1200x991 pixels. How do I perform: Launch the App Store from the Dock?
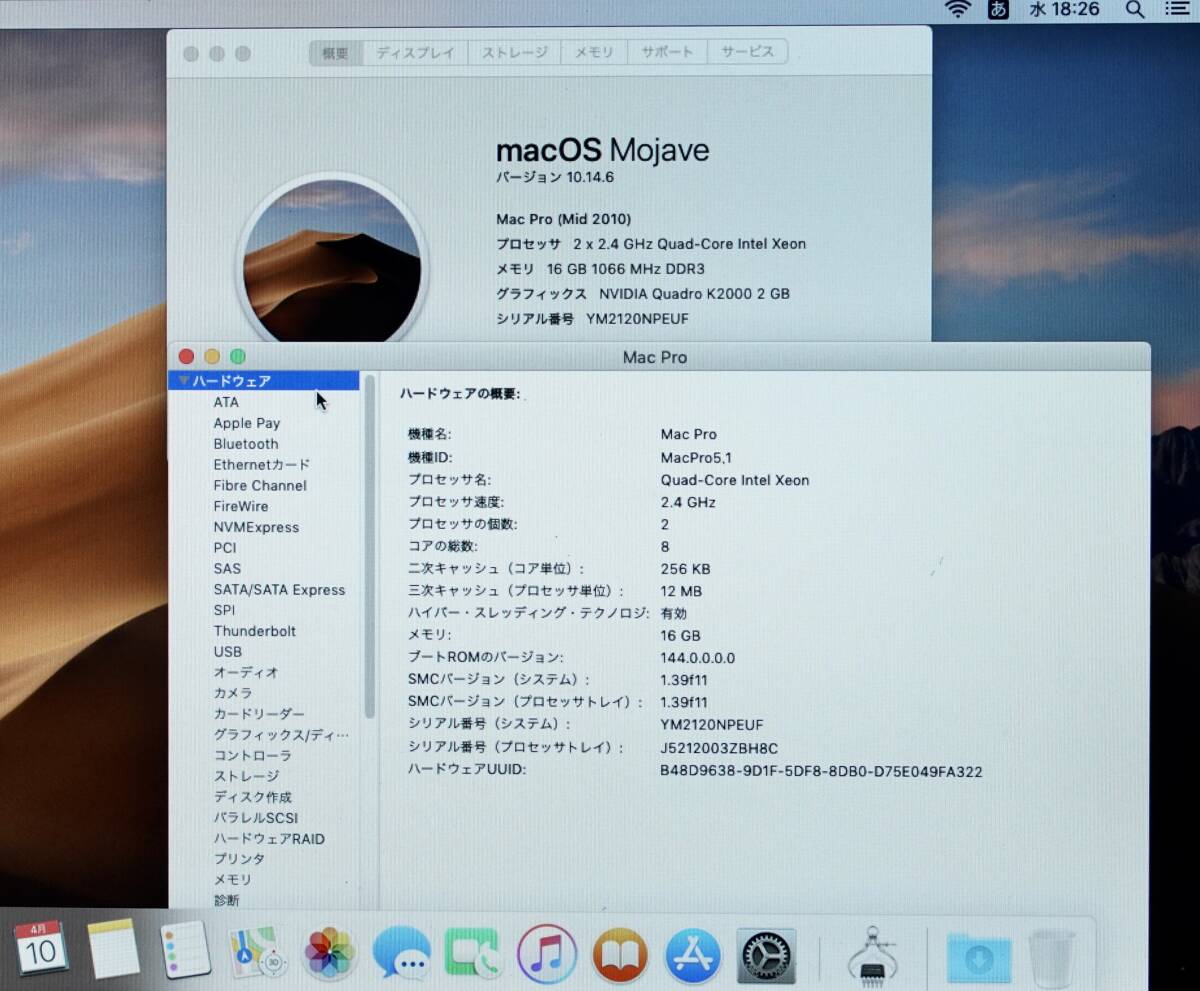[693, 955]
